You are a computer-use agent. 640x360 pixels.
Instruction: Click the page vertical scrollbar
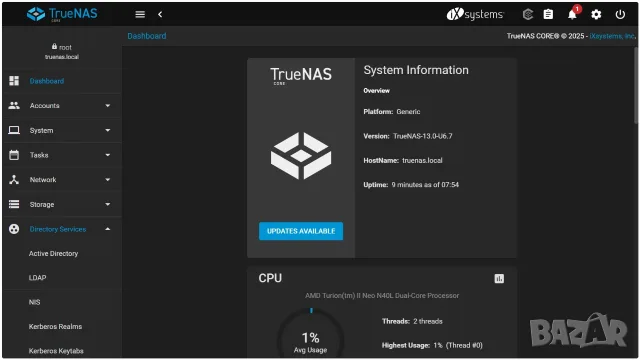coord(636,86)
